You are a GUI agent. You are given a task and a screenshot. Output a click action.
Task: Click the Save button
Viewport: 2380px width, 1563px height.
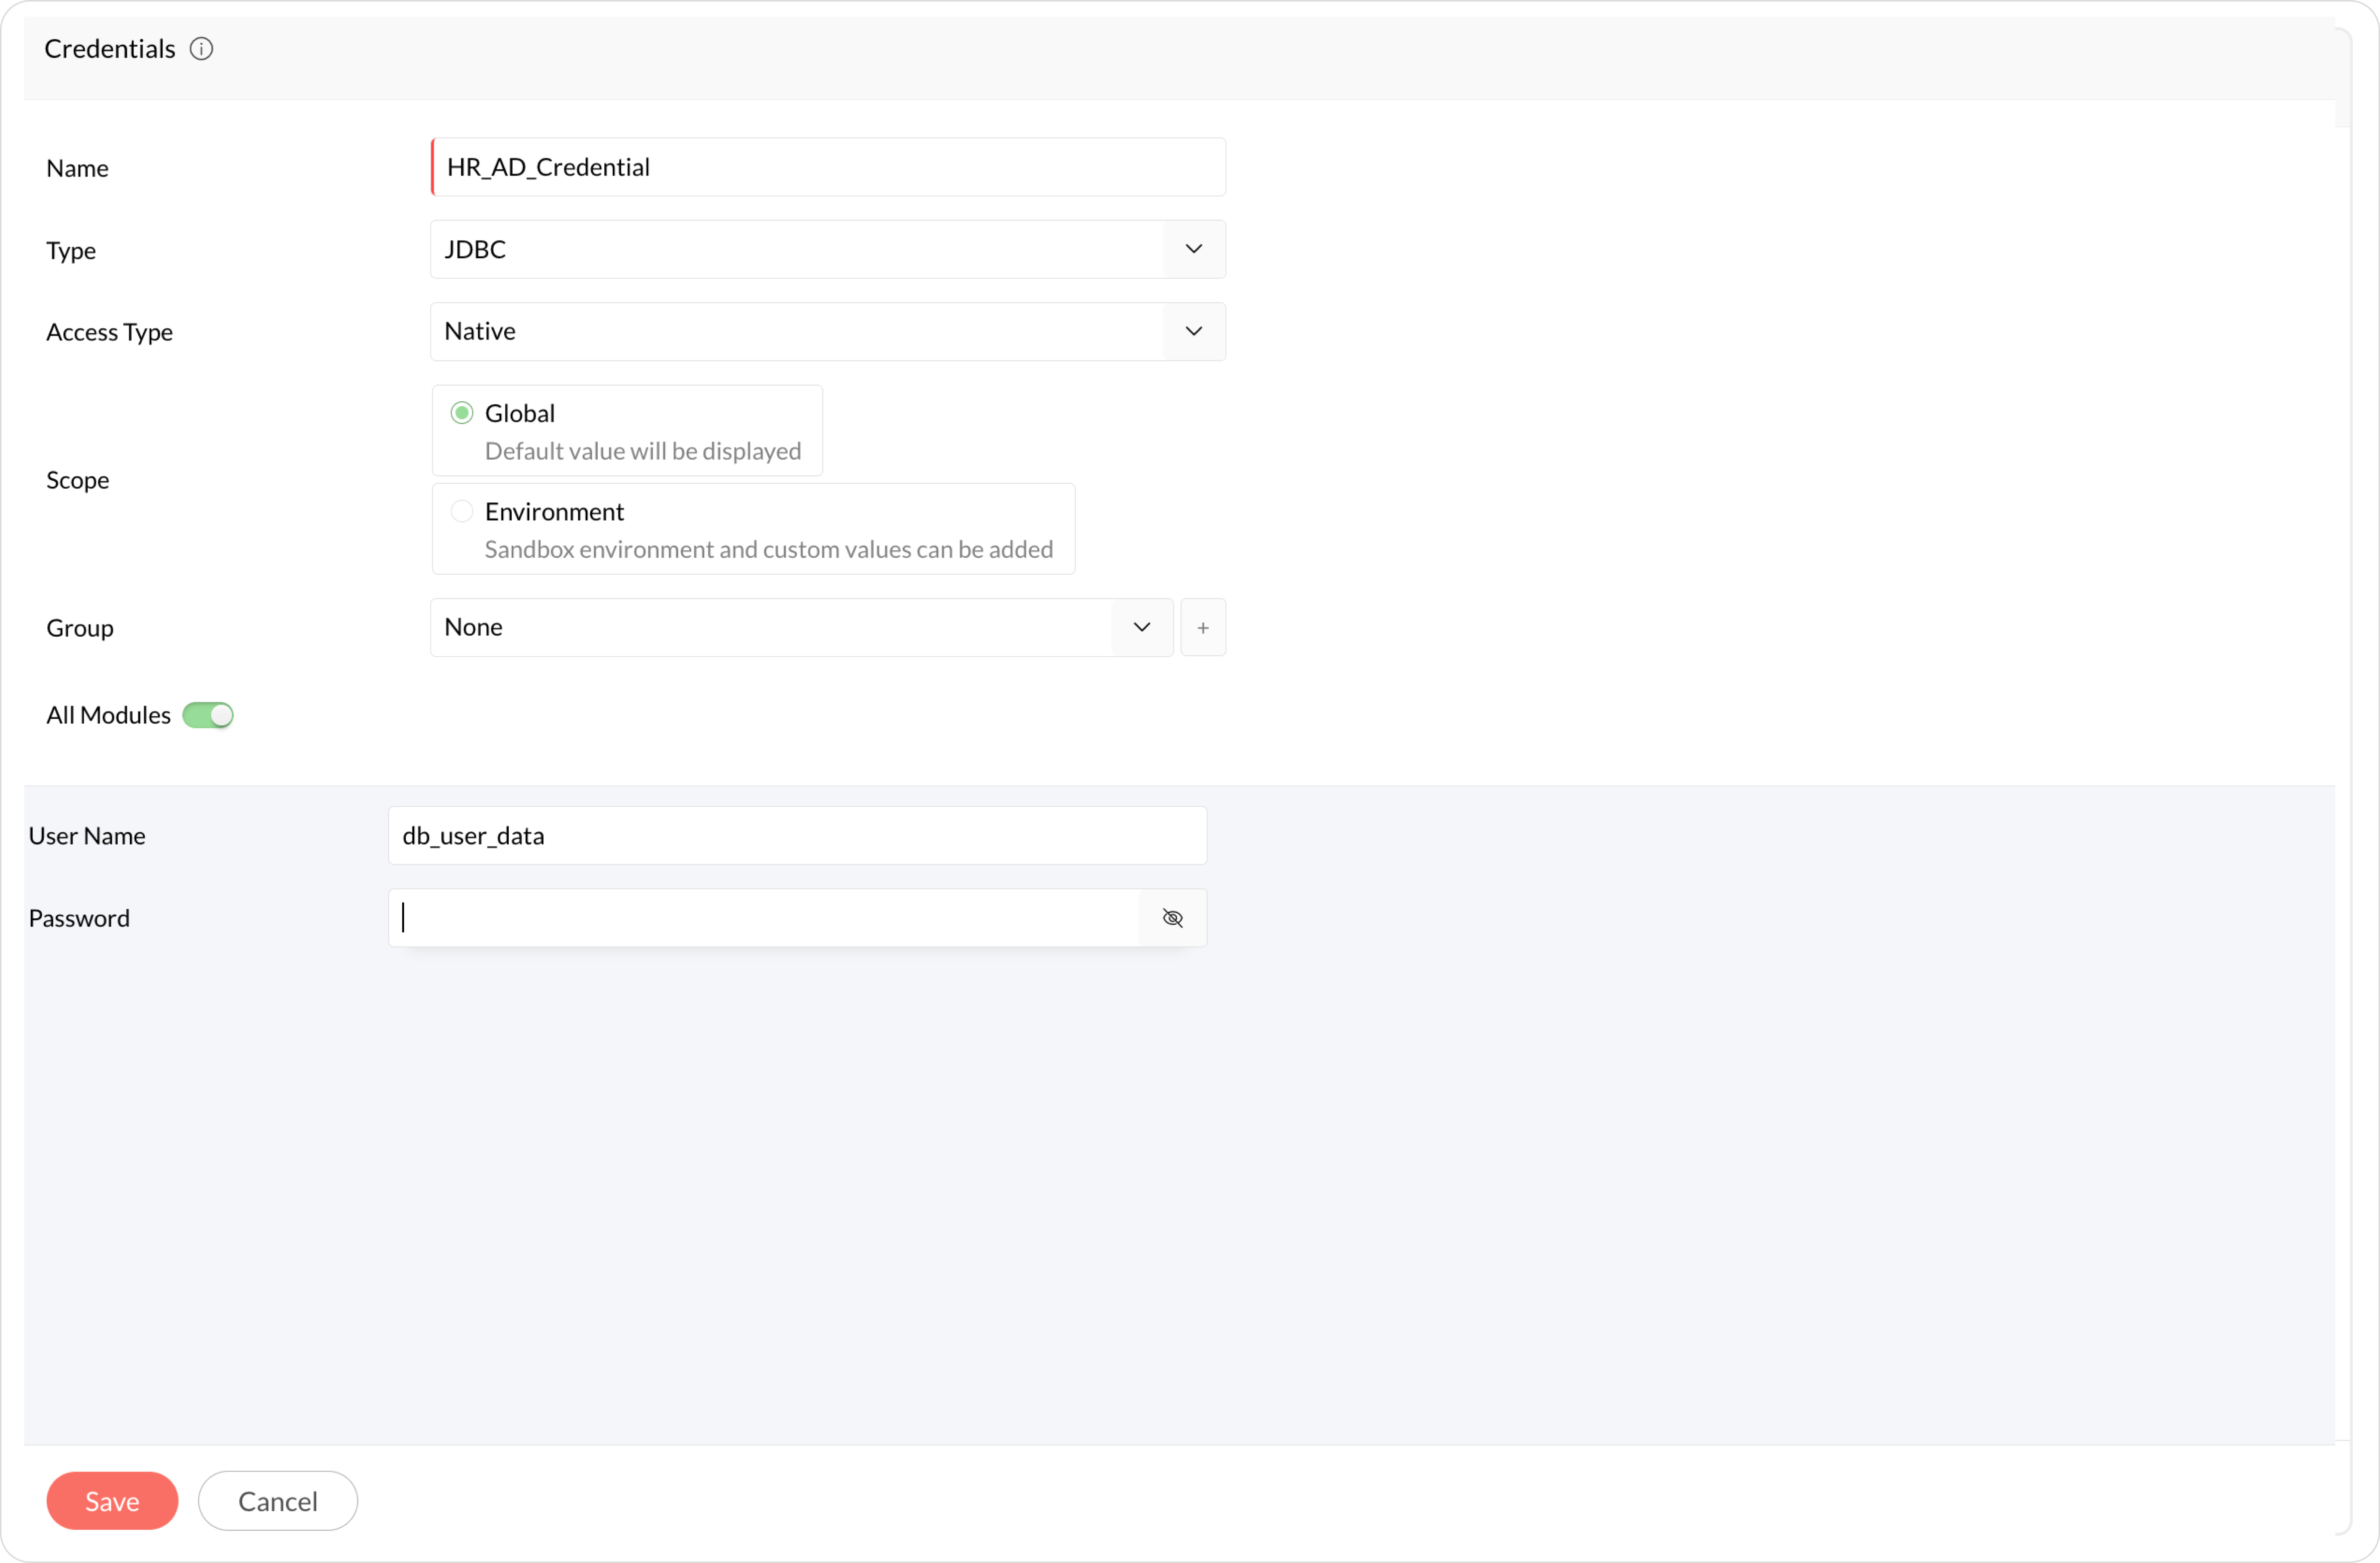[112, 1500]
